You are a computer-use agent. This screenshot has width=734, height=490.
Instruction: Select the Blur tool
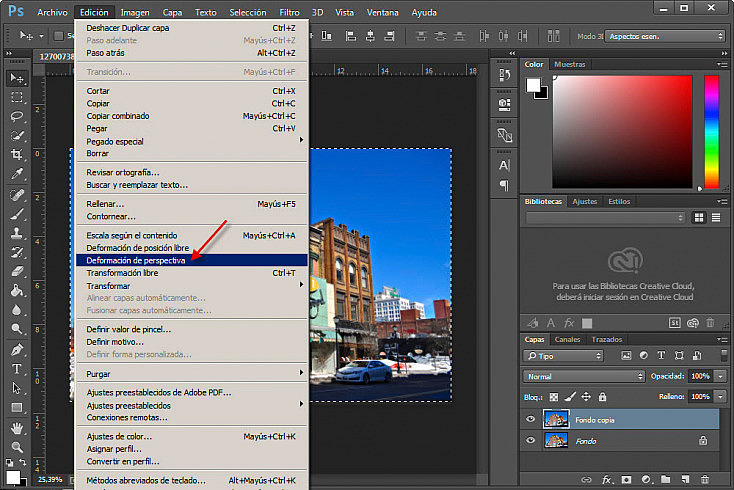(x=17, y=310)
